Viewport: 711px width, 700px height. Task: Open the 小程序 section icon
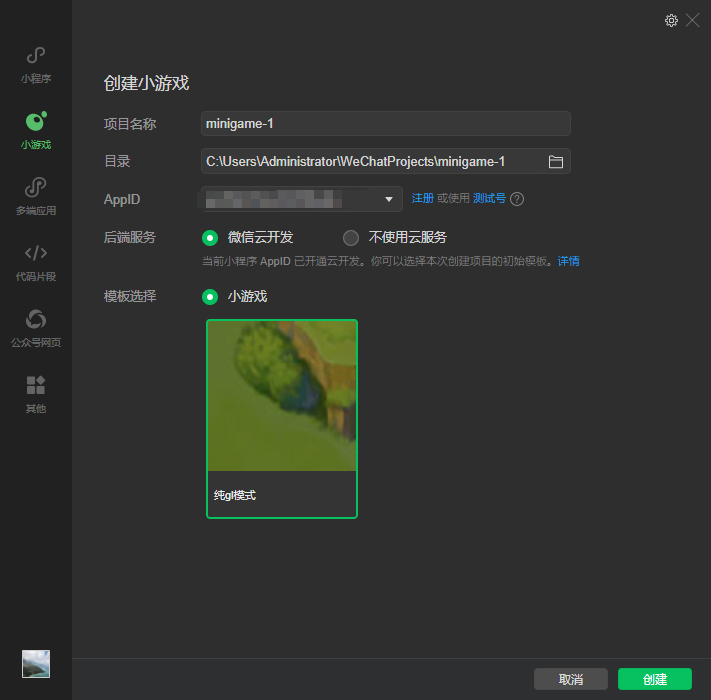36,56
